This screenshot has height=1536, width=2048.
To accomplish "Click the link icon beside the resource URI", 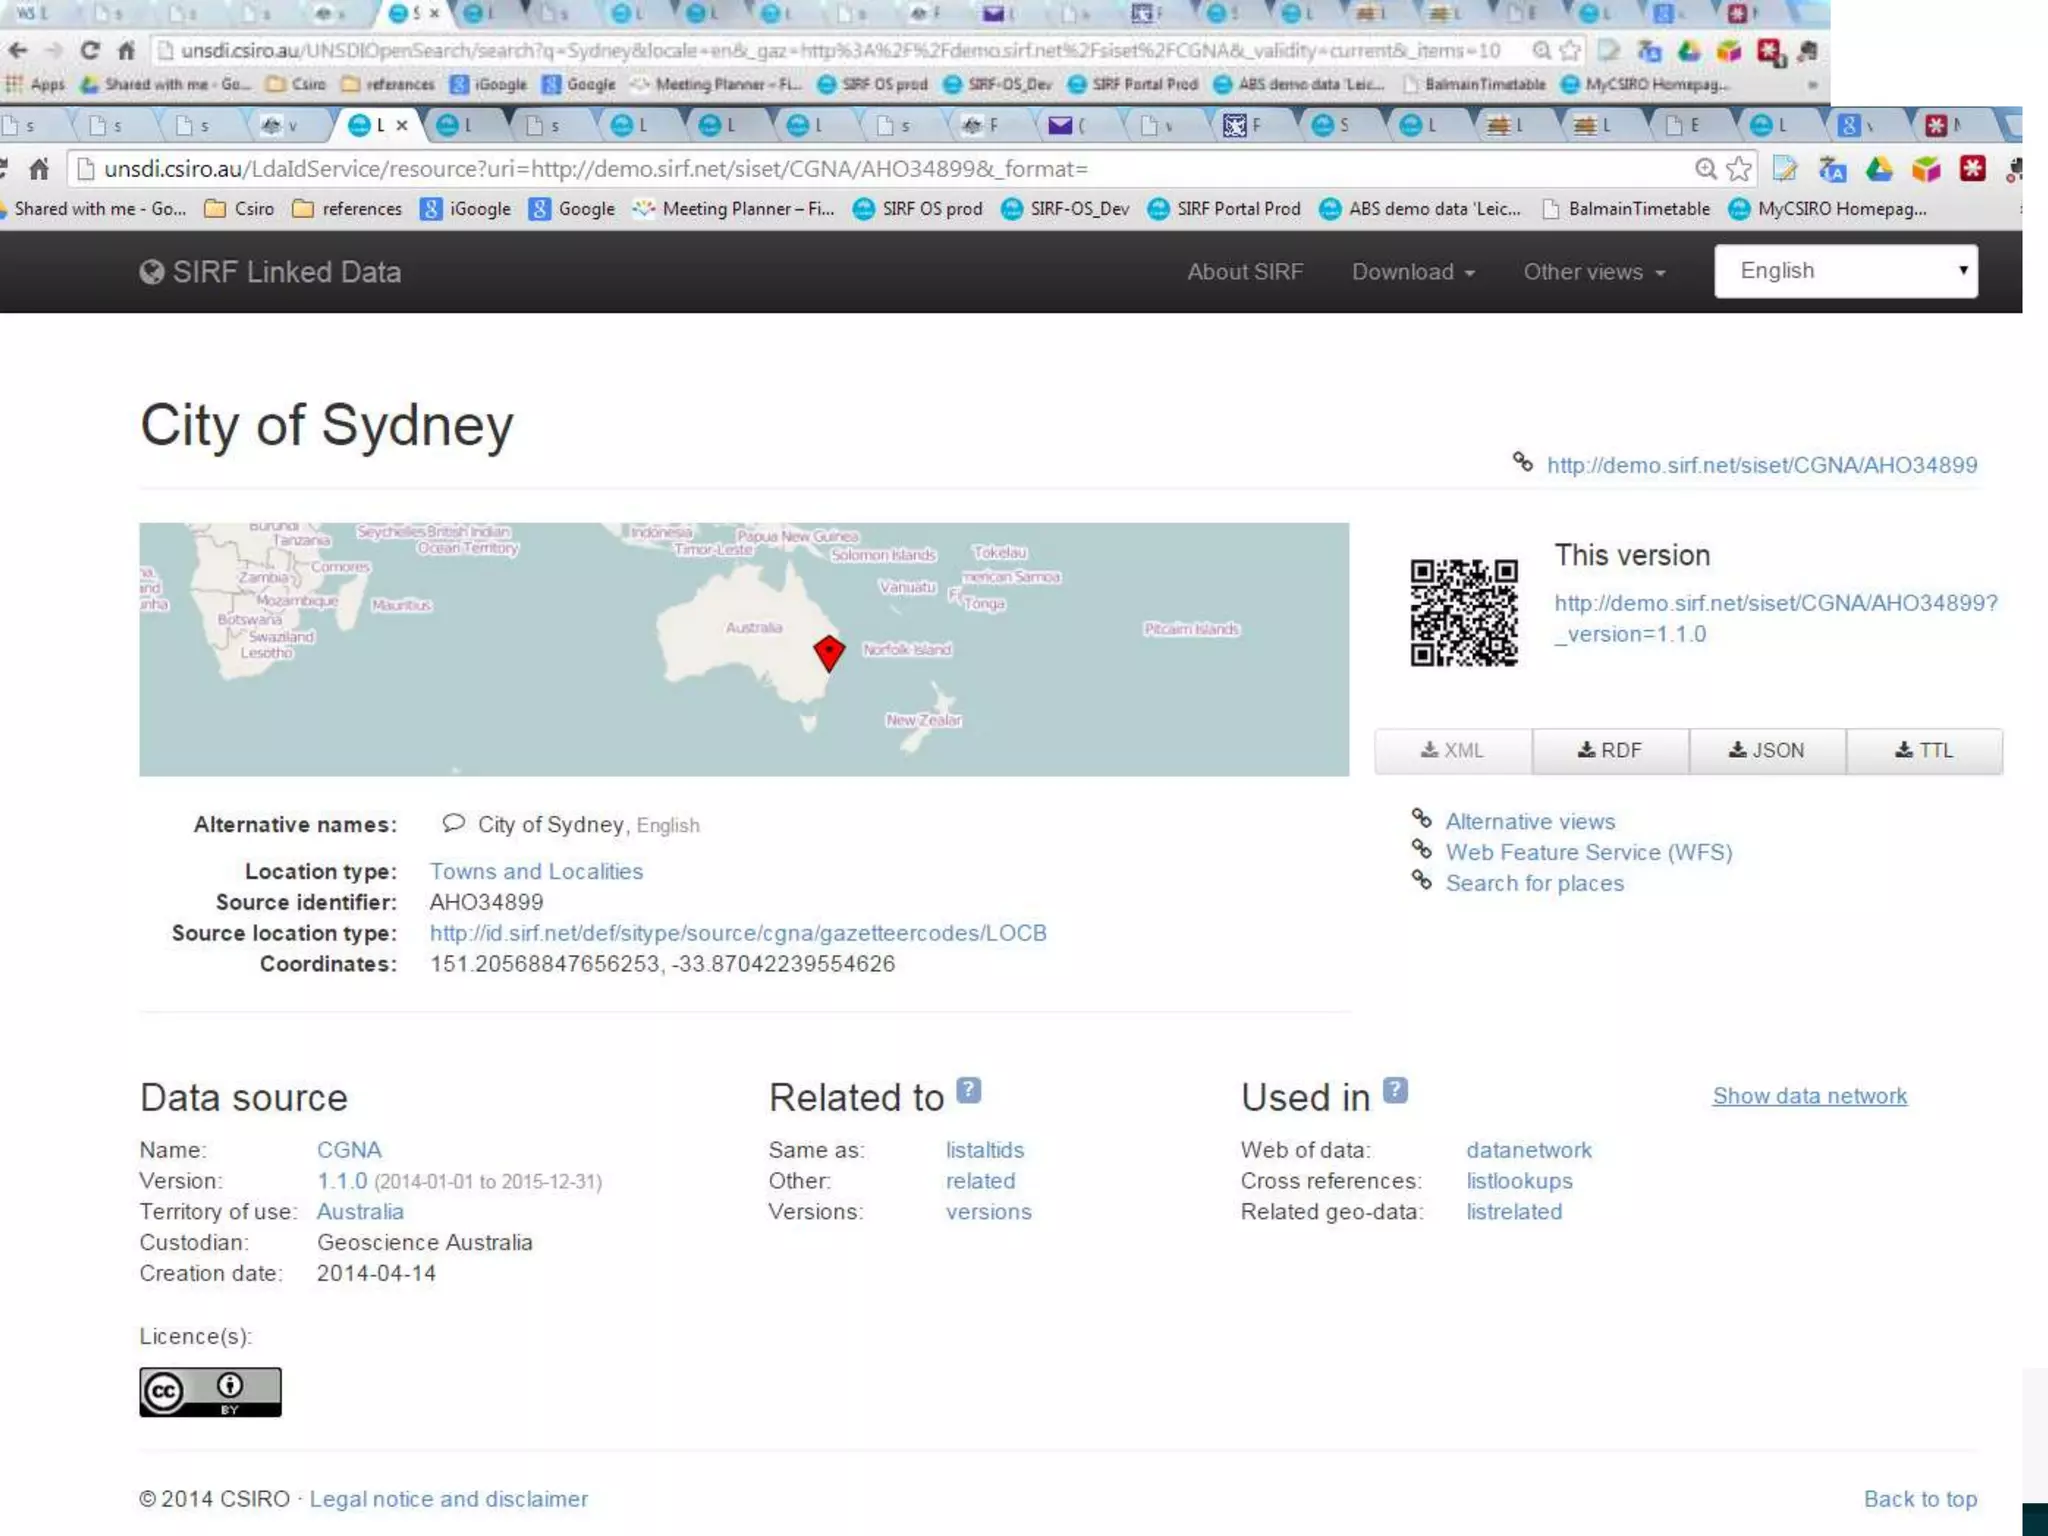I will pos(1523,462).
